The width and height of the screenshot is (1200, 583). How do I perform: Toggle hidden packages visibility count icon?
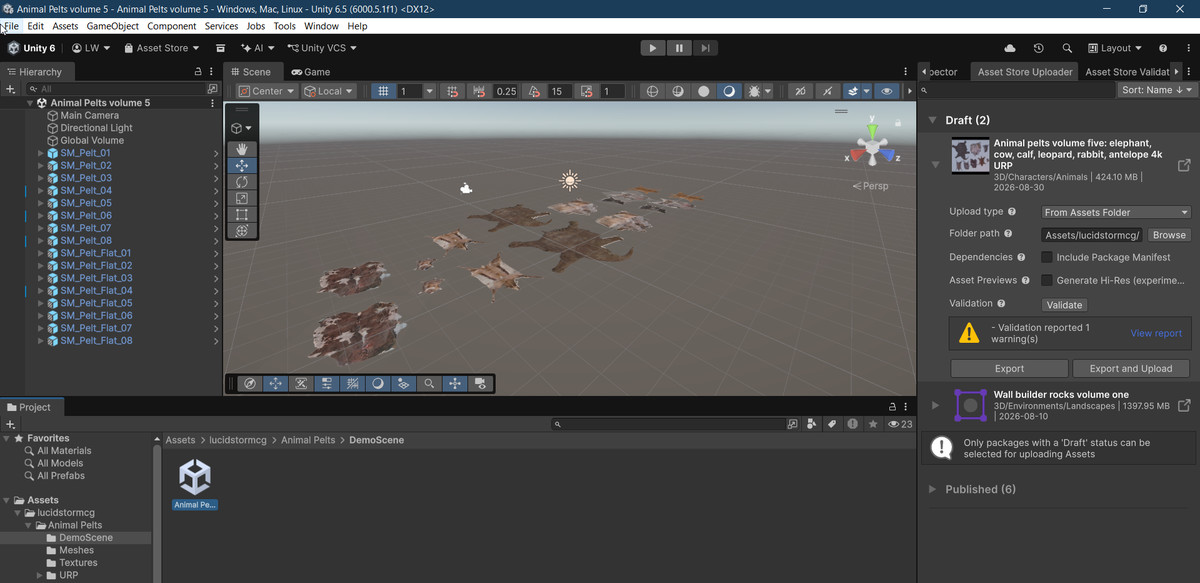[x=900, y=424]
